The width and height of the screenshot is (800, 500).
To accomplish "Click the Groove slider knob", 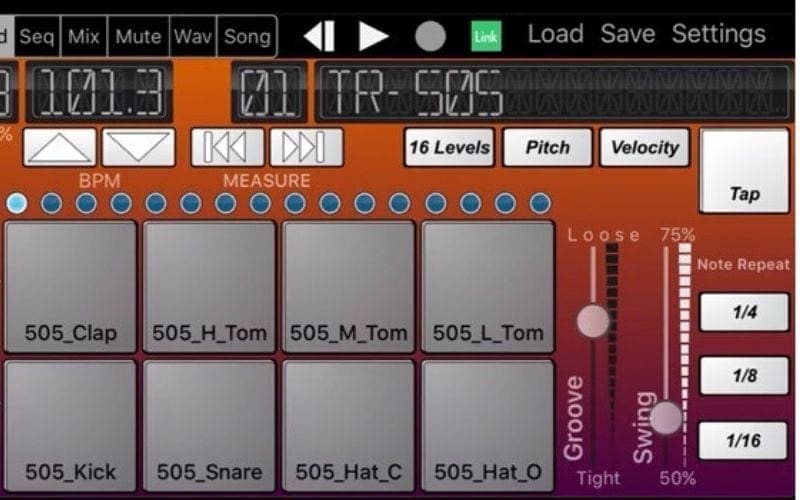I will point(593,321).
